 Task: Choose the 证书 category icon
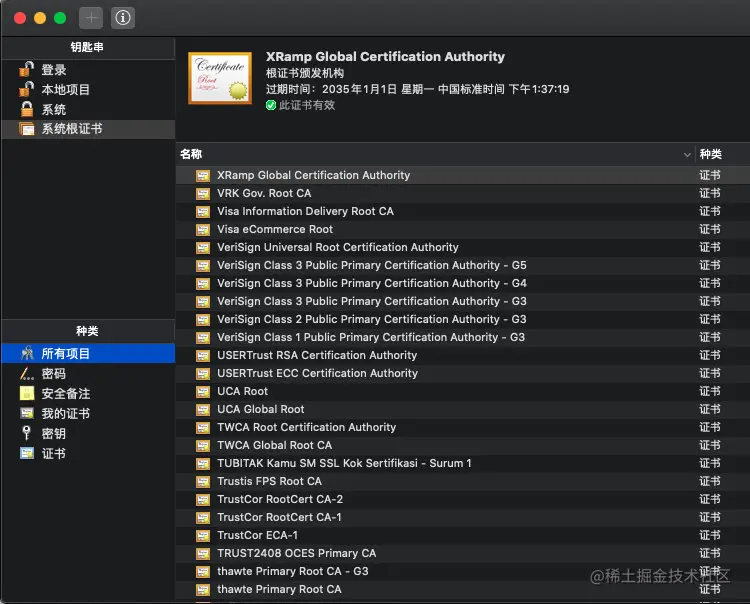coord(27,453)
